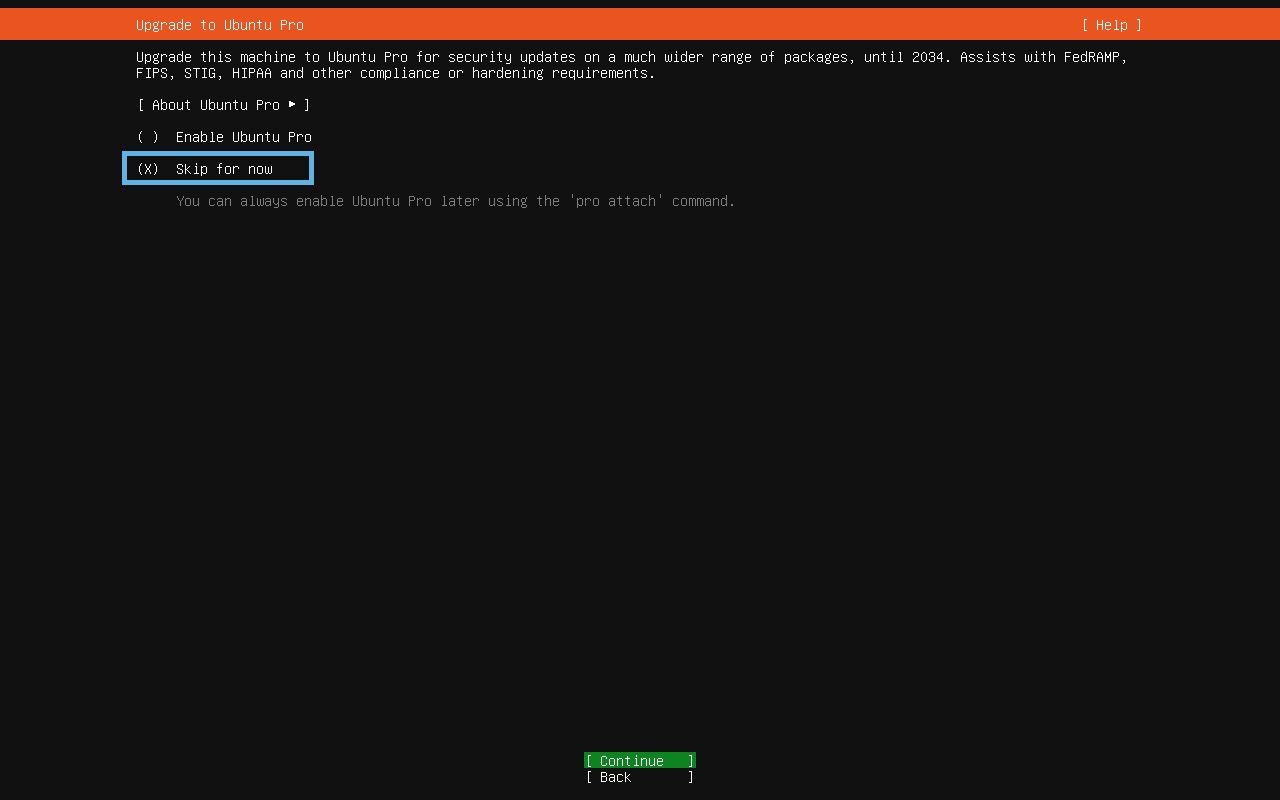Click the bracketed About Ubuntu Pro label
Image resolution: width=1280 pixels, height=800 pixels.
pyautogui.click(x=220, y=105)
